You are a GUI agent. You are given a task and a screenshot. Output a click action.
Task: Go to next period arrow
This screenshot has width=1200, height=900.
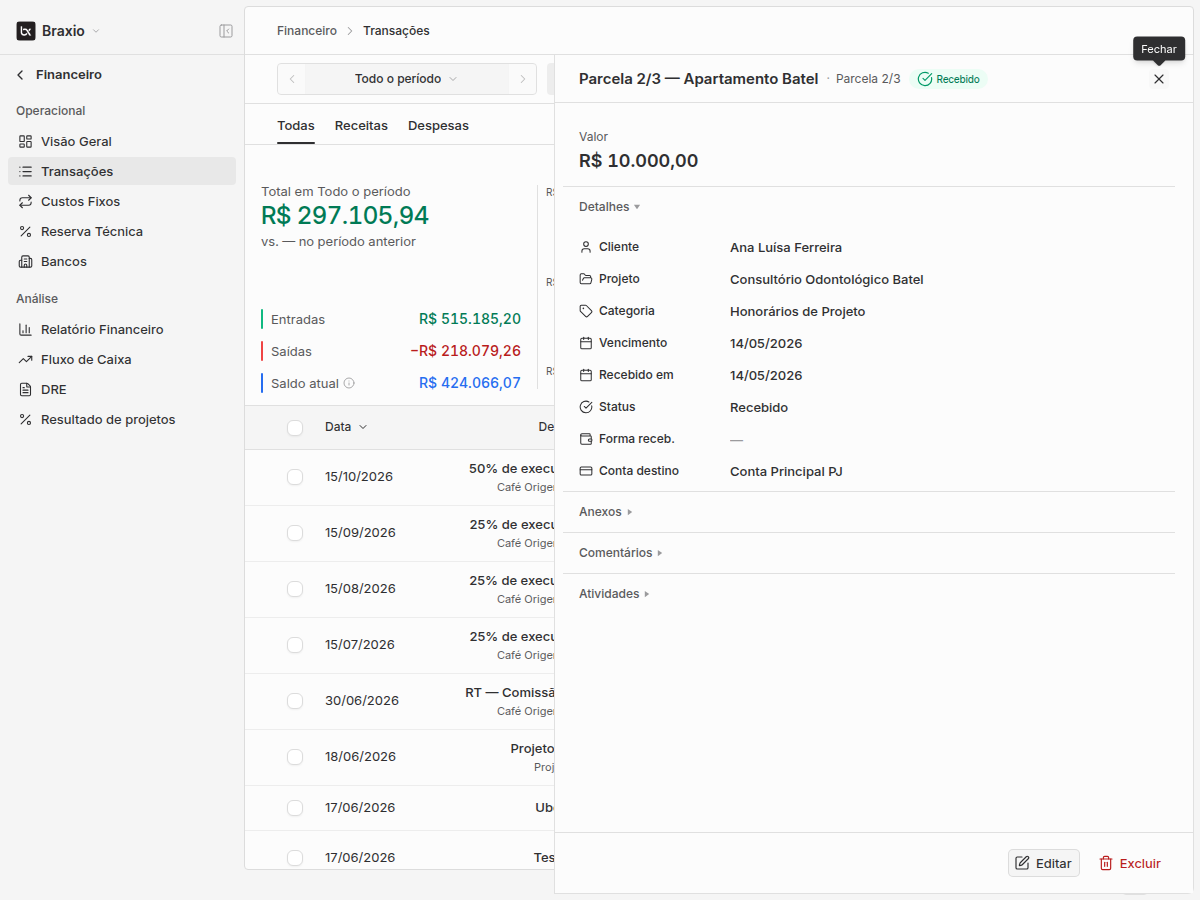[522, 79]
